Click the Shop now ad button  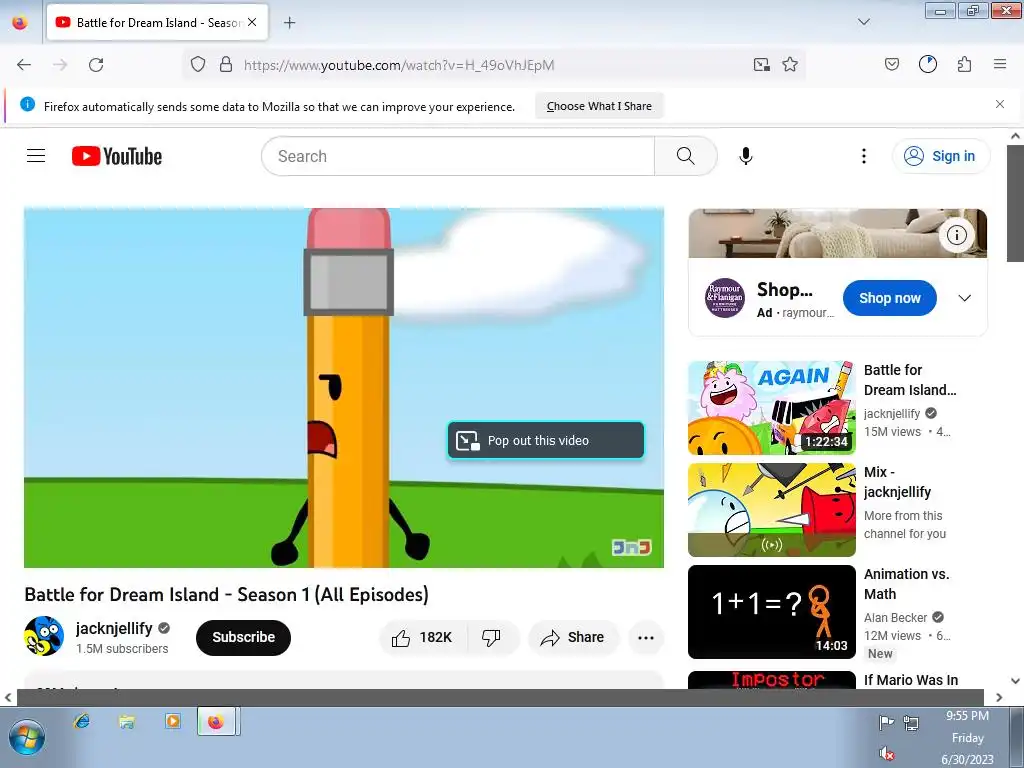[x=889, y=298]
